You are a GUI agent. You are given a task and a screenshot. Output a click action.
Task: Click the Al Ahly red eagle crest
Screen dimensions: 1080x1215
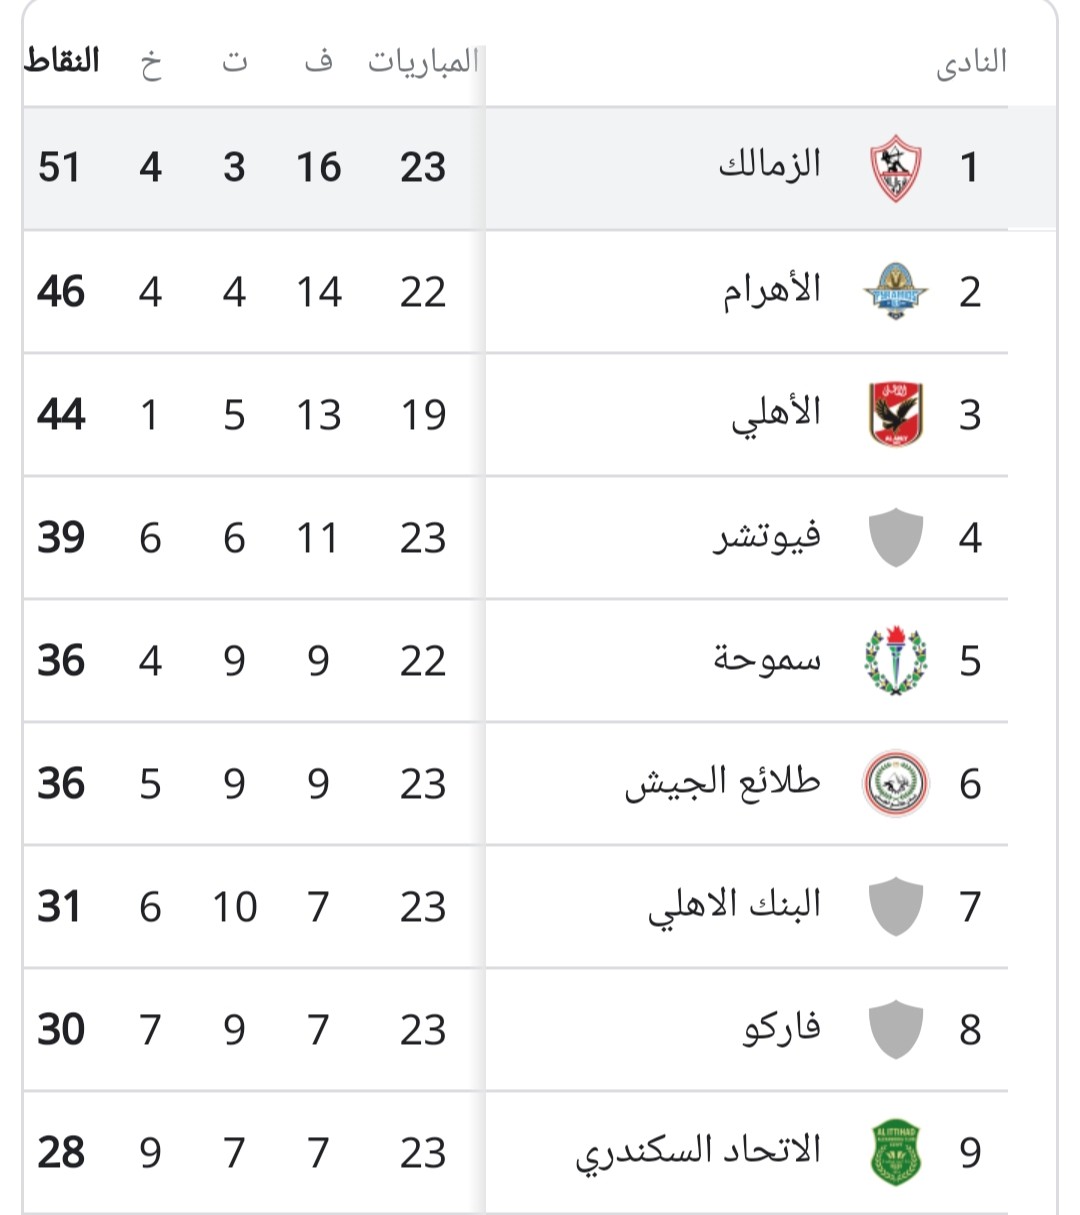tap(895, 415)
